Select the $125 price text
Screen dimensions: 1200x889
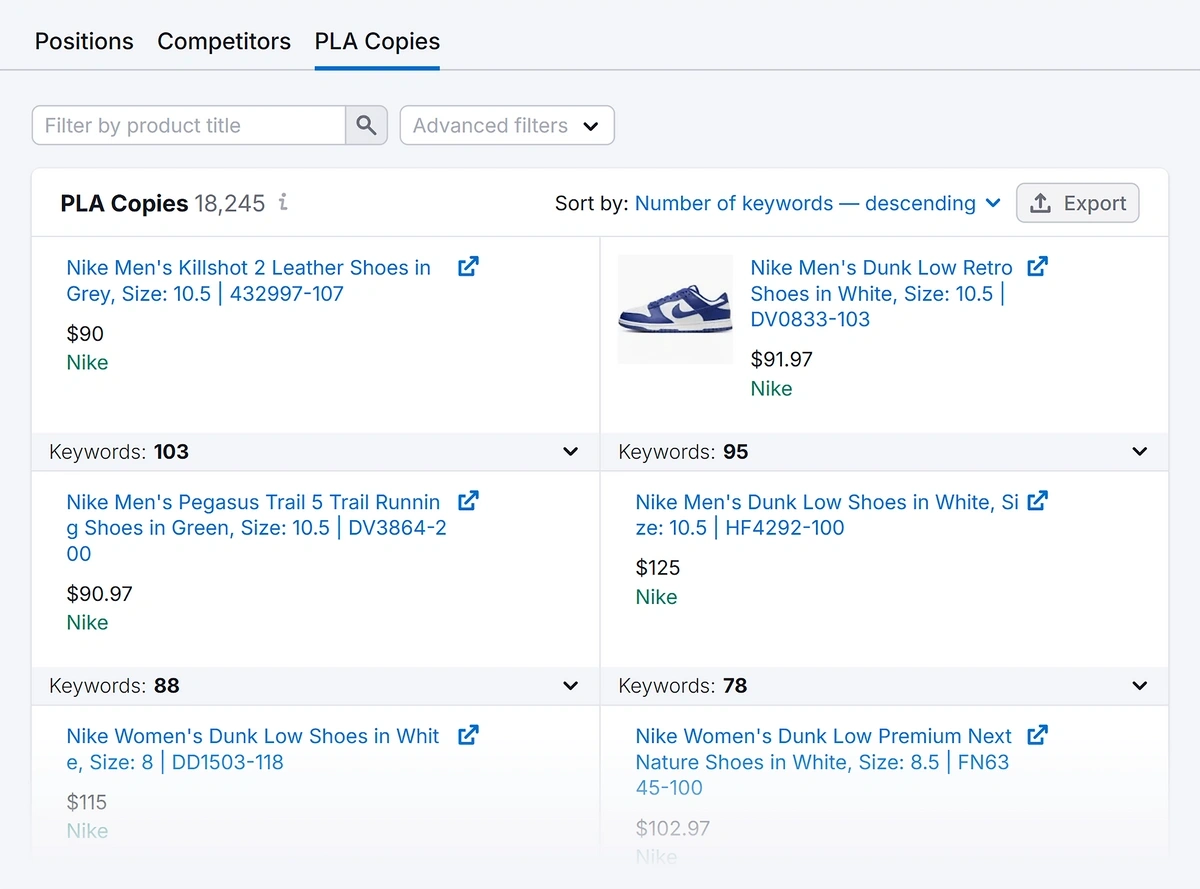(658, 568)
